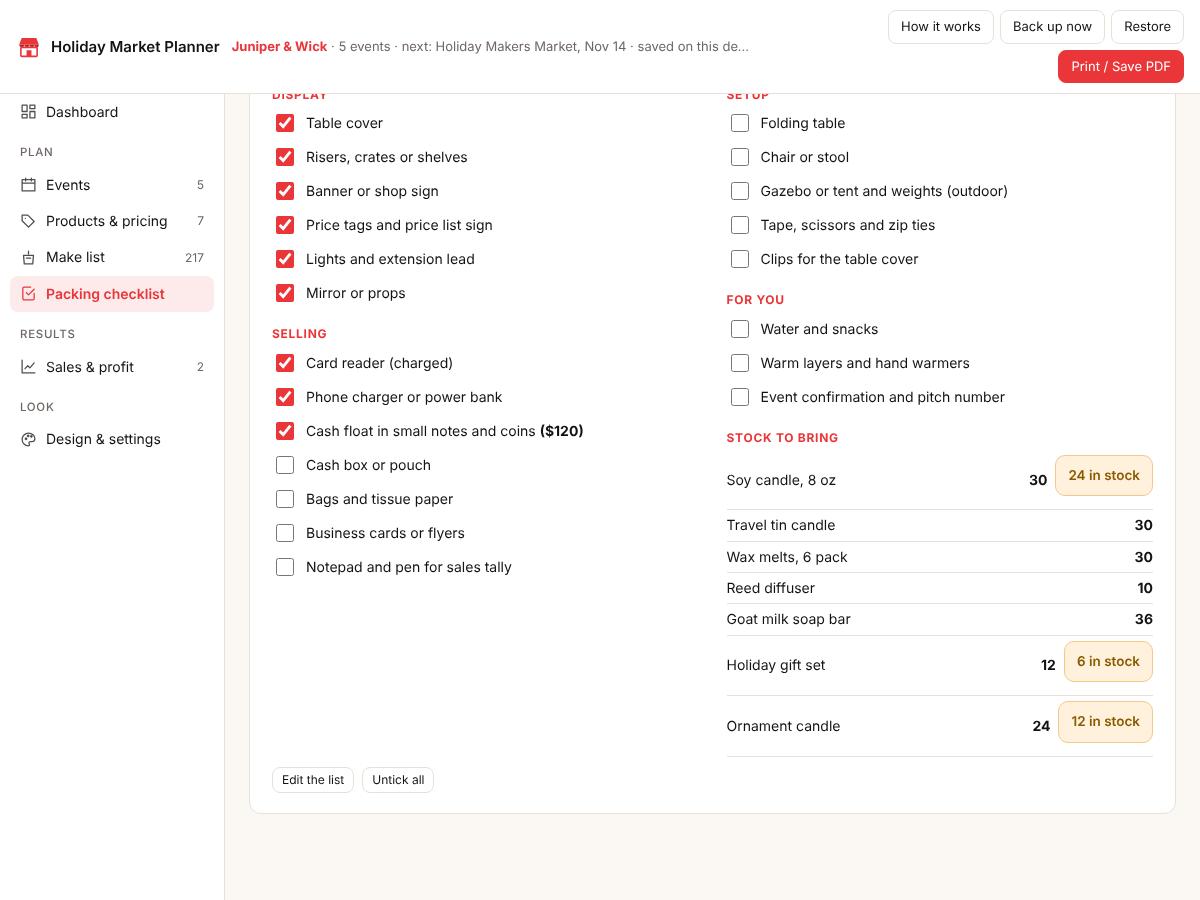This screenshot has width=1200, height=900.
Task: Uncheck Mirror or props
Action: [x=285, y=293]
